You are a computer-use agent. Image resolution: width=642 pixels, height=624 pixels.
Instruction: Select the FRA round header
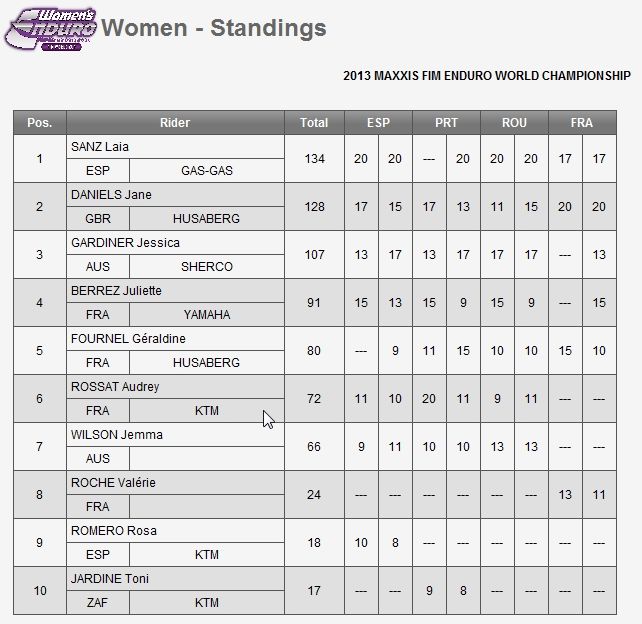(x=582, y=122)
